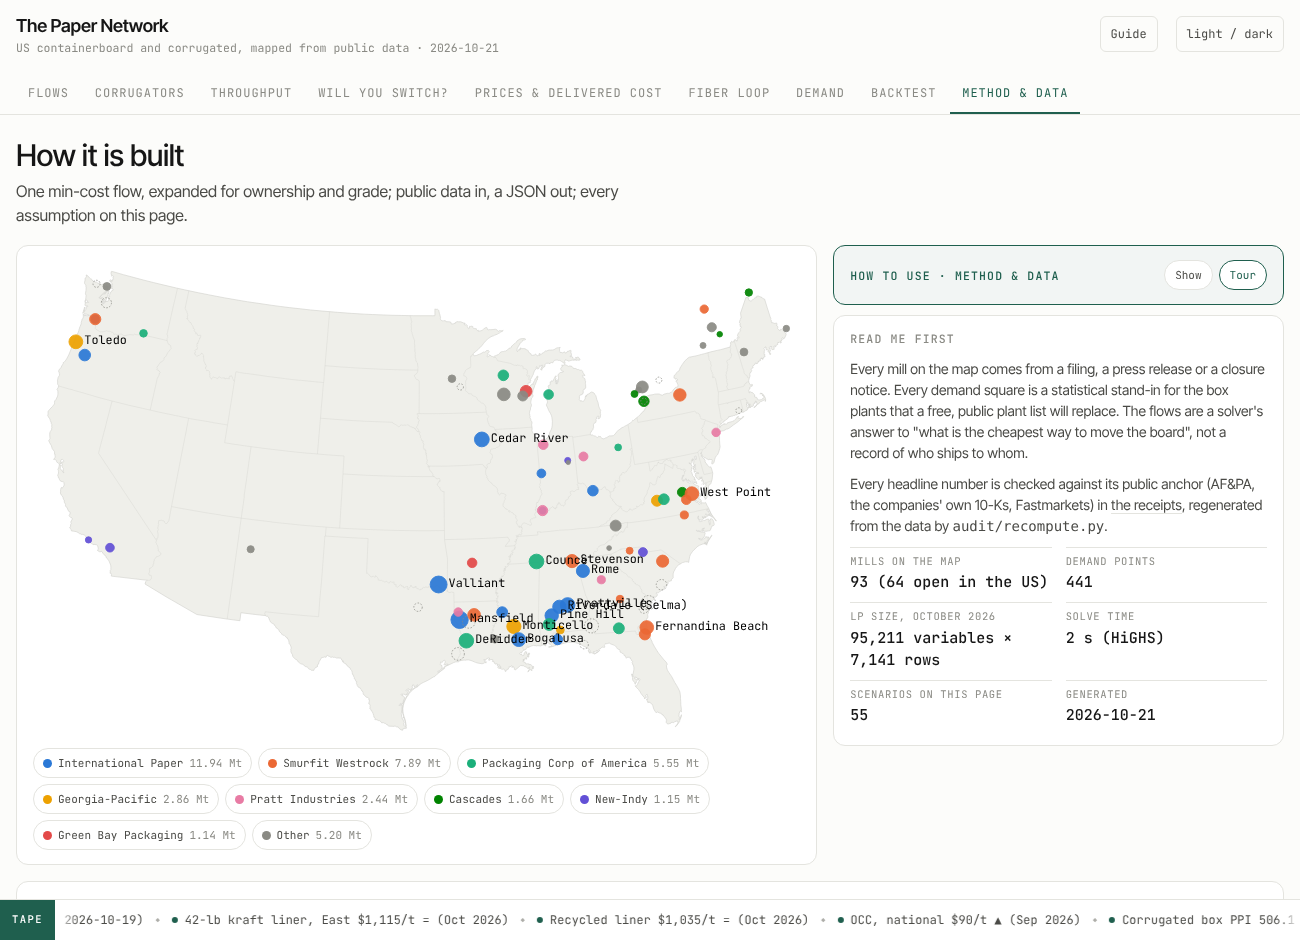The width and height of the screenshot is (1300, 940).
Task: Toggle light / dark theme
Action: (x=1229, y=34)
